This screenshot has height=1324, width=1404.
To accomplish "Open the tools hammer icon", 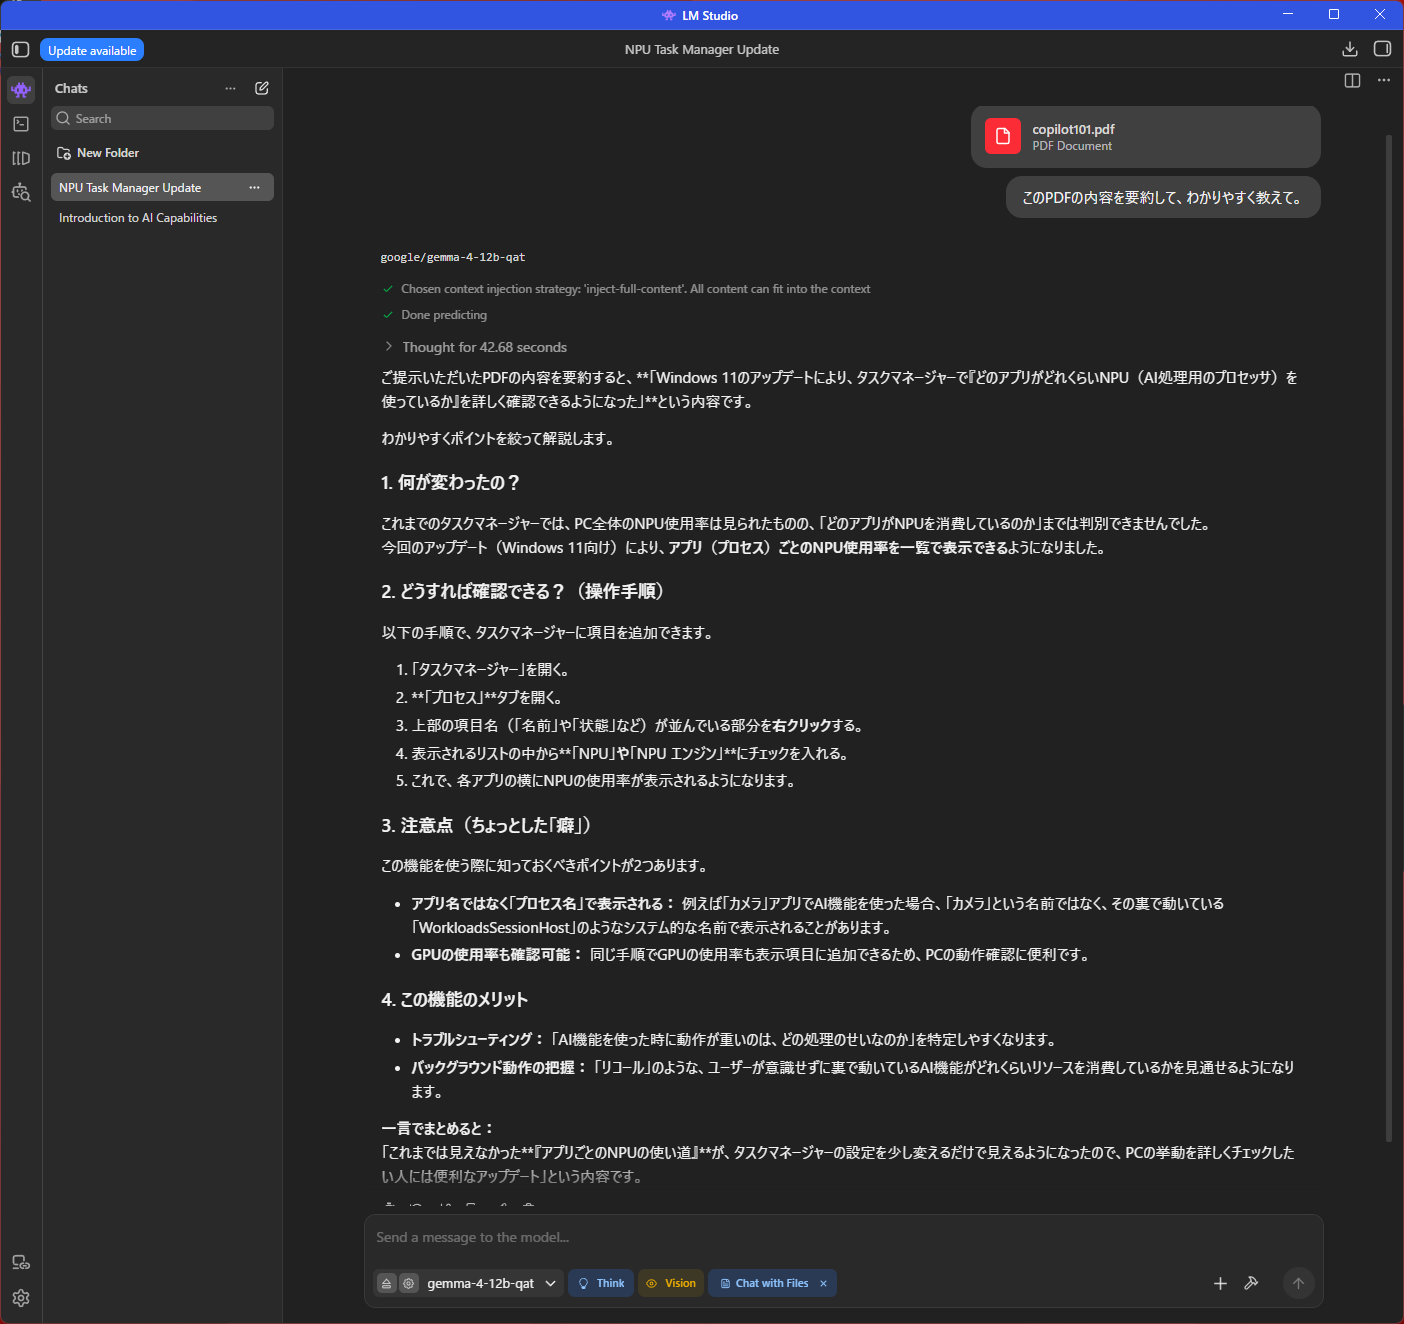I will pyautogui.click(x=1251, y=1283).
